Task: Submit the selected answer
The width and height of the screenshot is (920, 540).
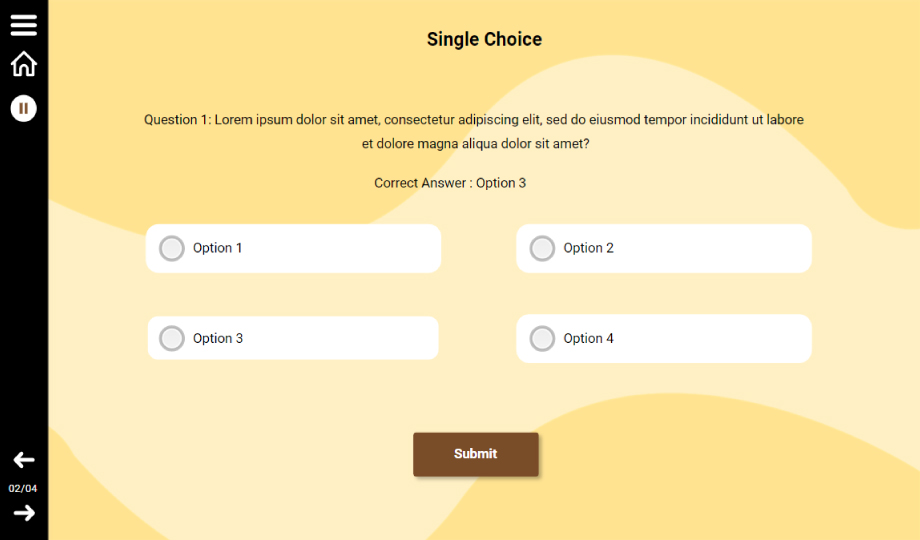Action: (476, 454)
